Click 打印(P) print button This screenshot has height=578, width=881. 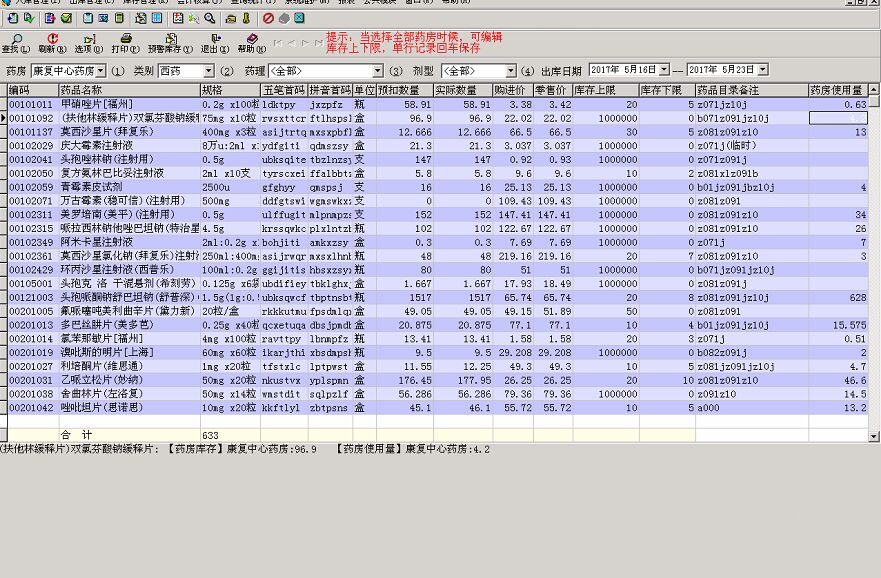[x=125, y=43]
